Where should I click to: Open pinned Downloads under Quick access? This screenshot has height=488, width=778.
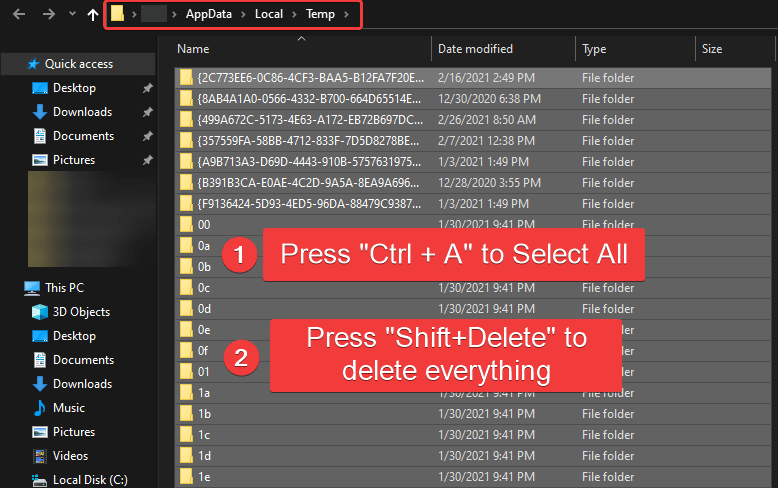pos(82,112)
